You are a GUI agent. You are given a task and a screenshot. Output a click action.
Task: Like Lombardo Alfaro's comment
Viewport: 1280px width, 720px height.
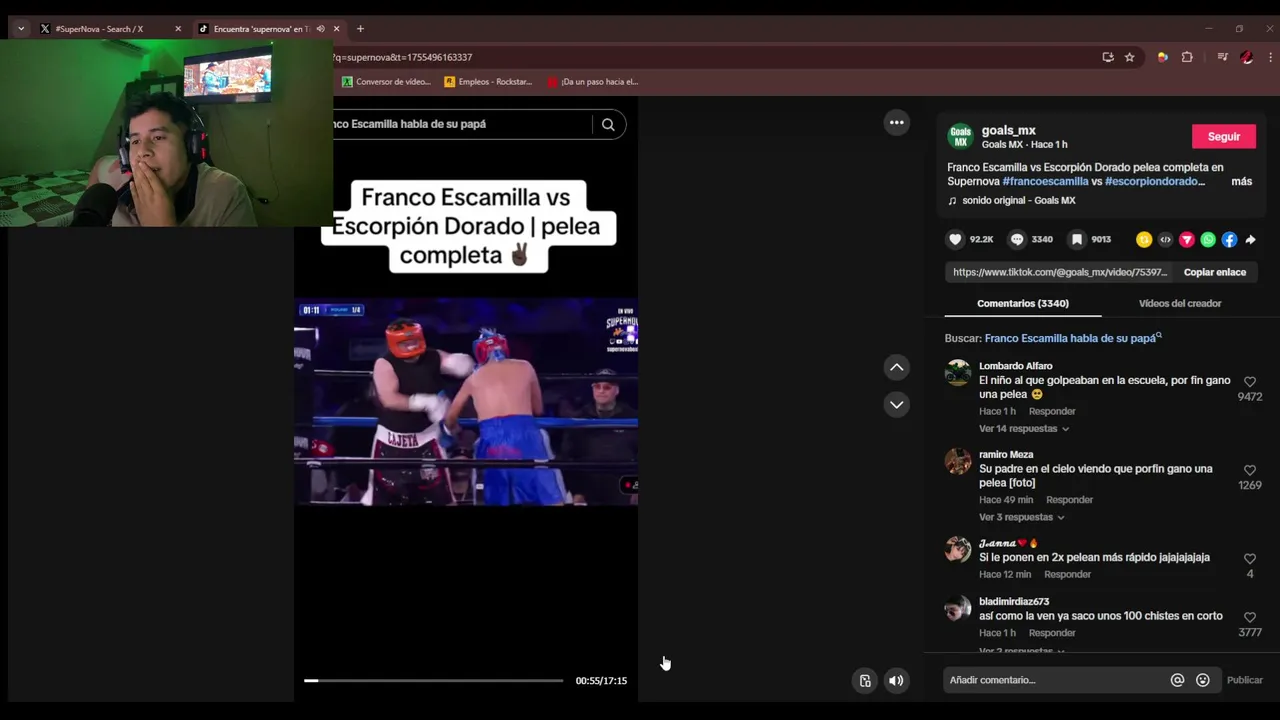click(1250, 382)
